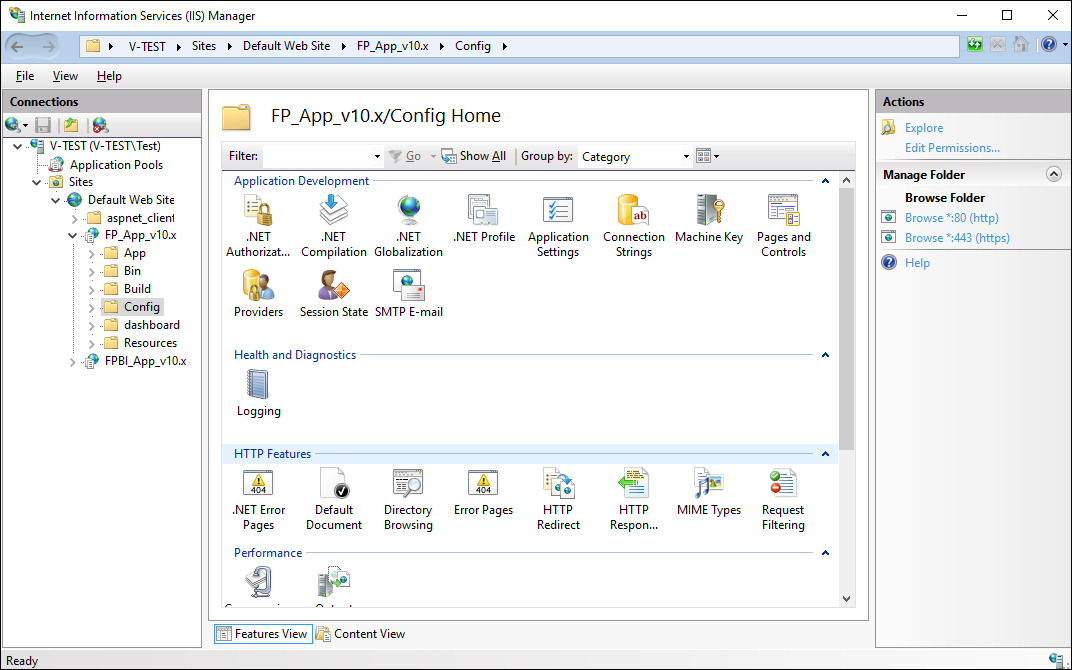This screenshot has width=1072, height=670.
Task: Open the .NET Profile feature
Action: pos(483,219)
